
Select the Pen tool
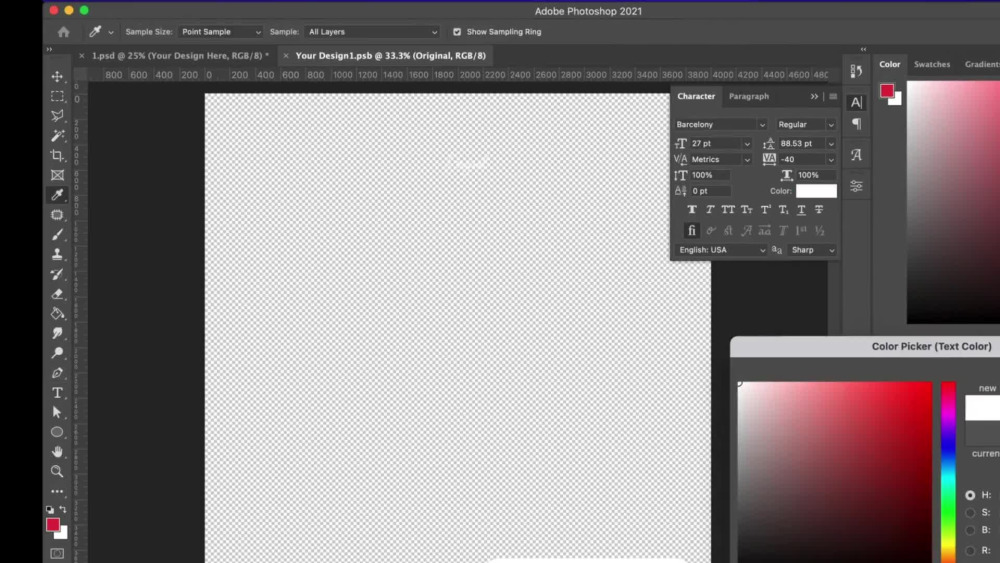coord(57,373)
